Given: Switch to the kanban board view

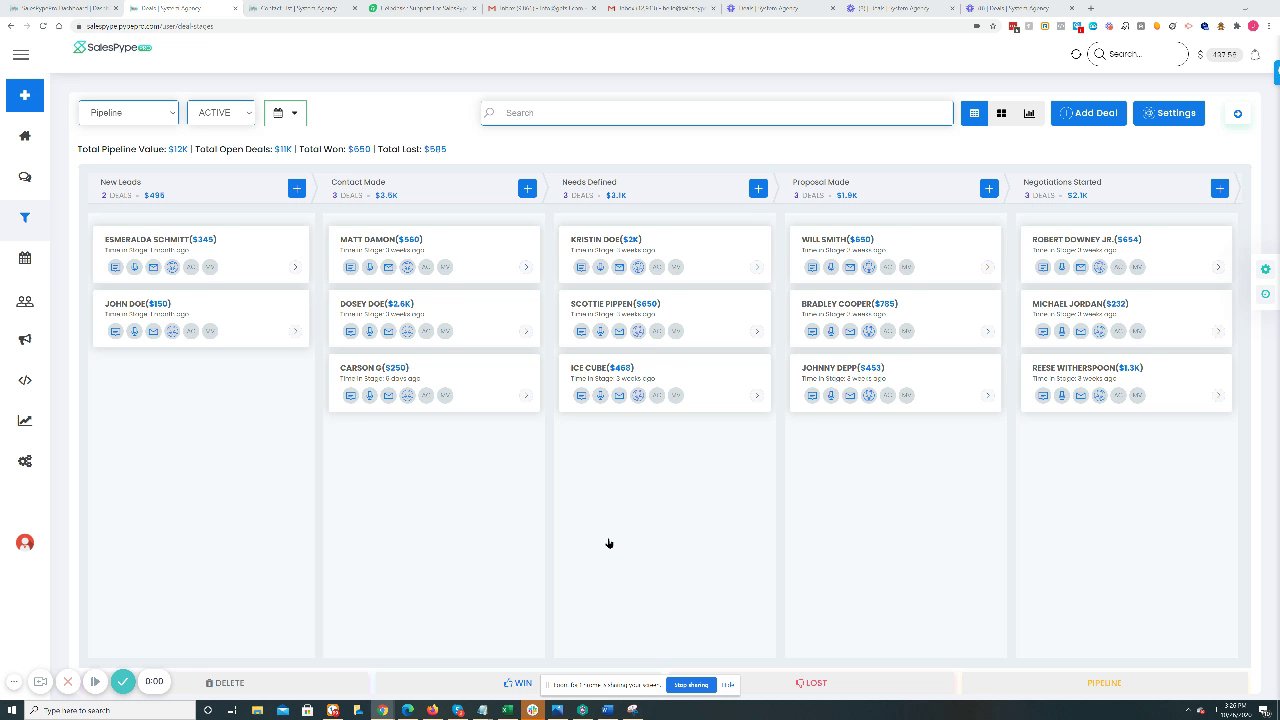Looking at the screenshot, I should coord(974,113).
